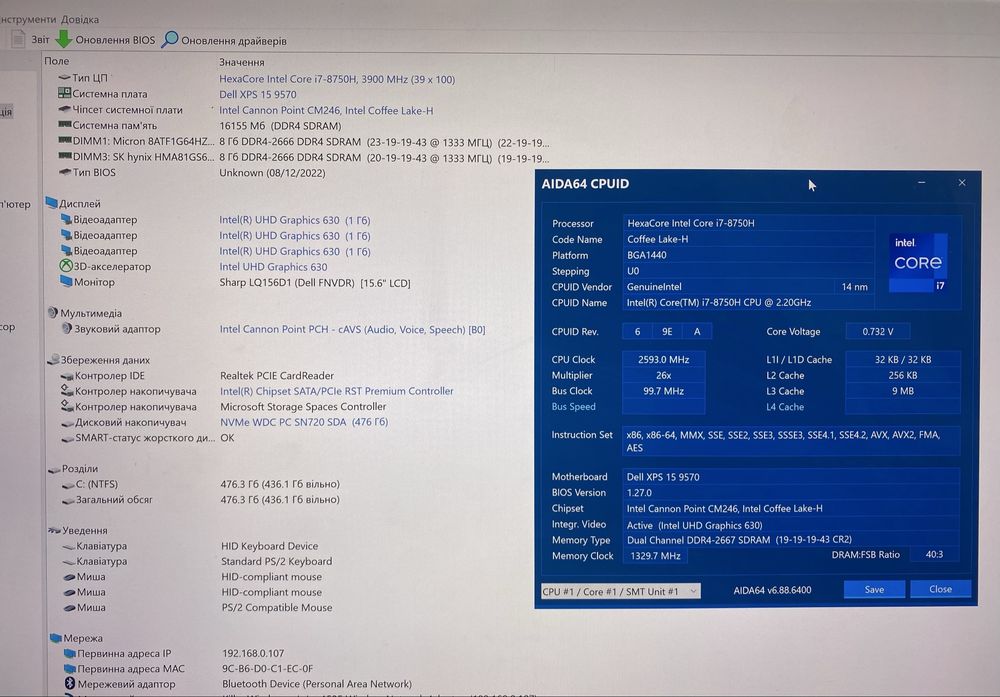The height and width of the screenshot is (697, 1000).
Task: Select the Тип BIOS row
Action: pyautogui.click(x=191, y=172)
